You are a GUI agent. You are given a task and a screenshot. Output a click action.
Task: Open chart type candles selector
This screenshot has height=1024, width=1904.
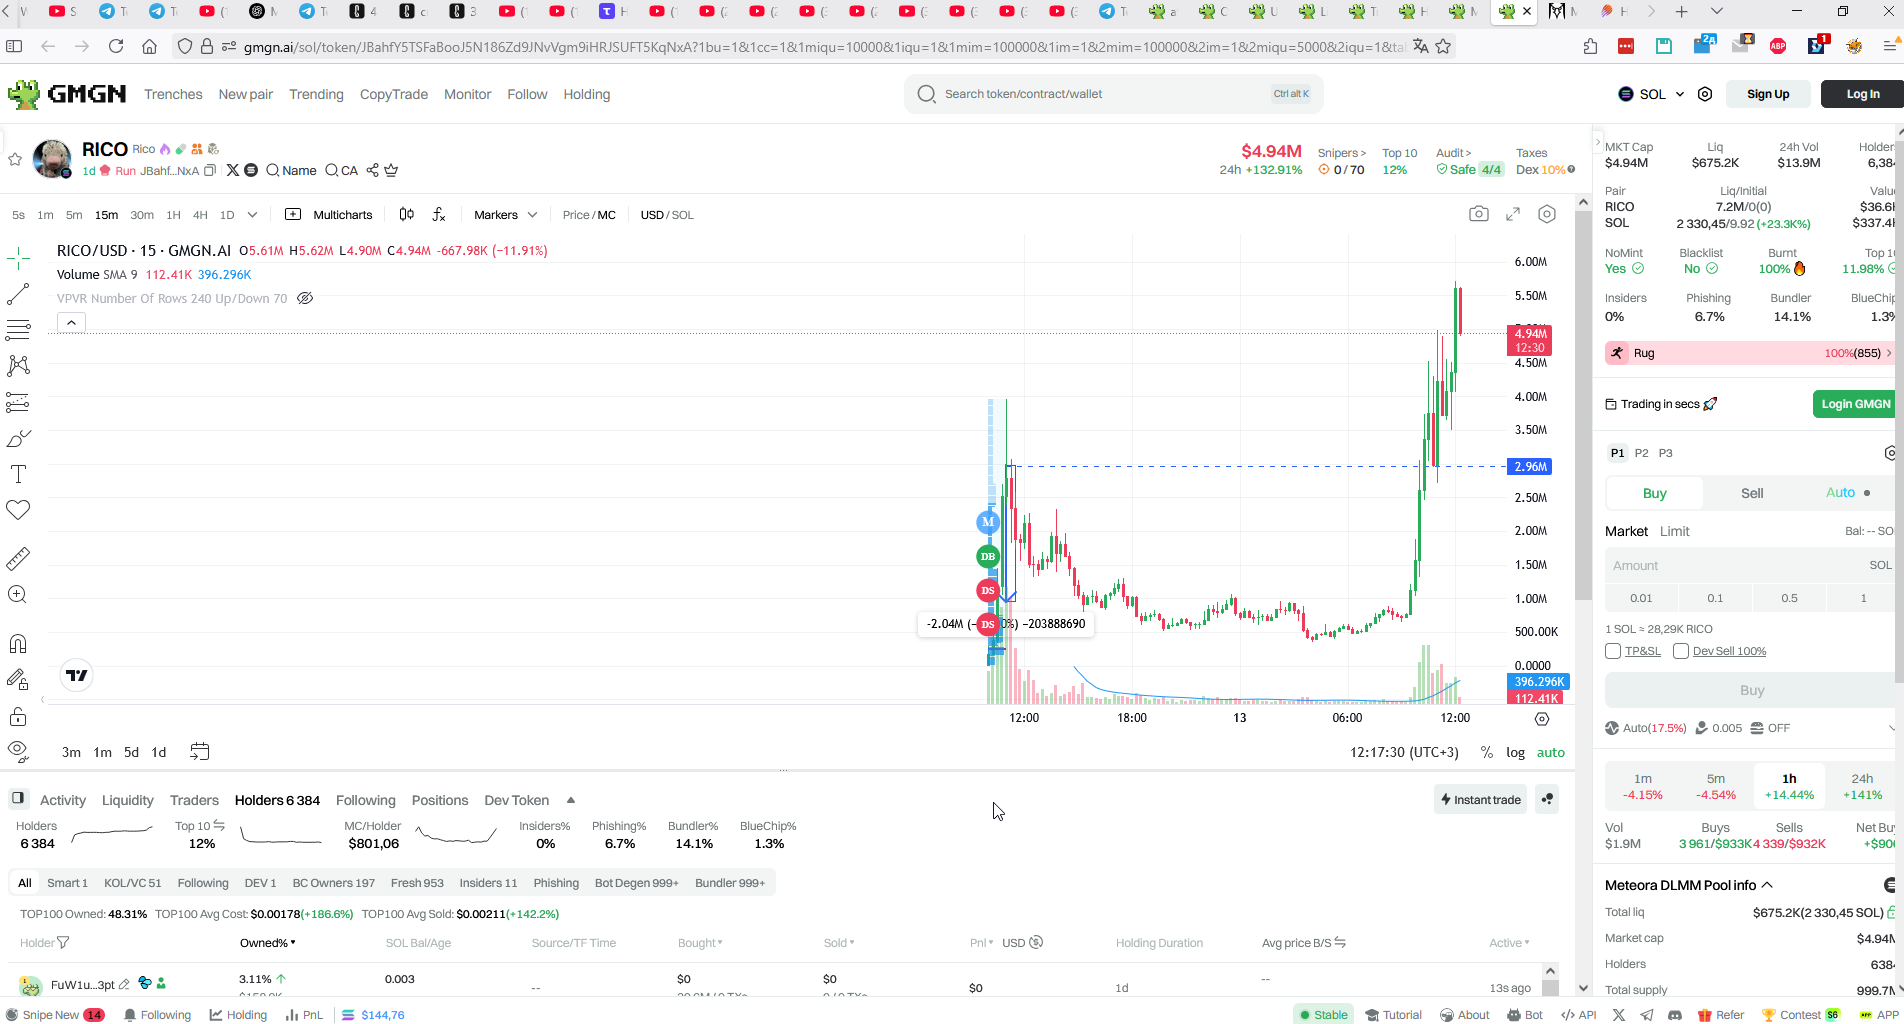coord(406,215)
